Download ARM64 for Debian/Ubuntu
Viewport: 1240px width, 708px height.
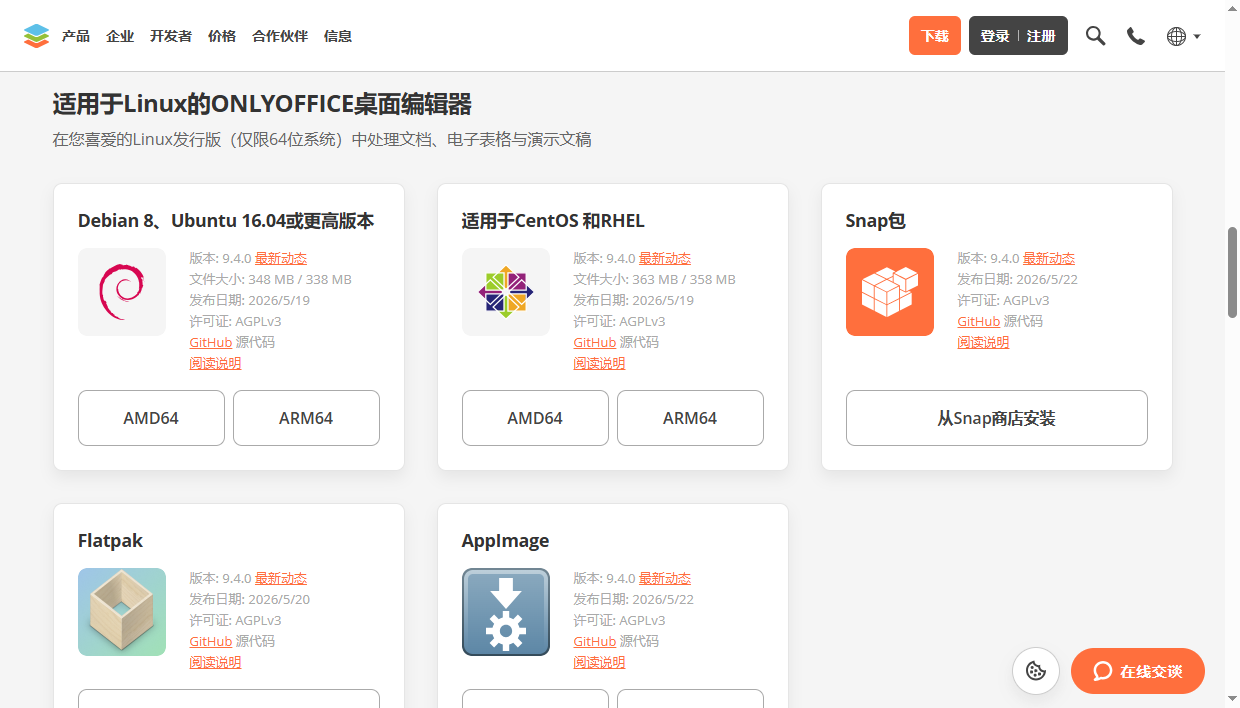click(x=306, y=418)
